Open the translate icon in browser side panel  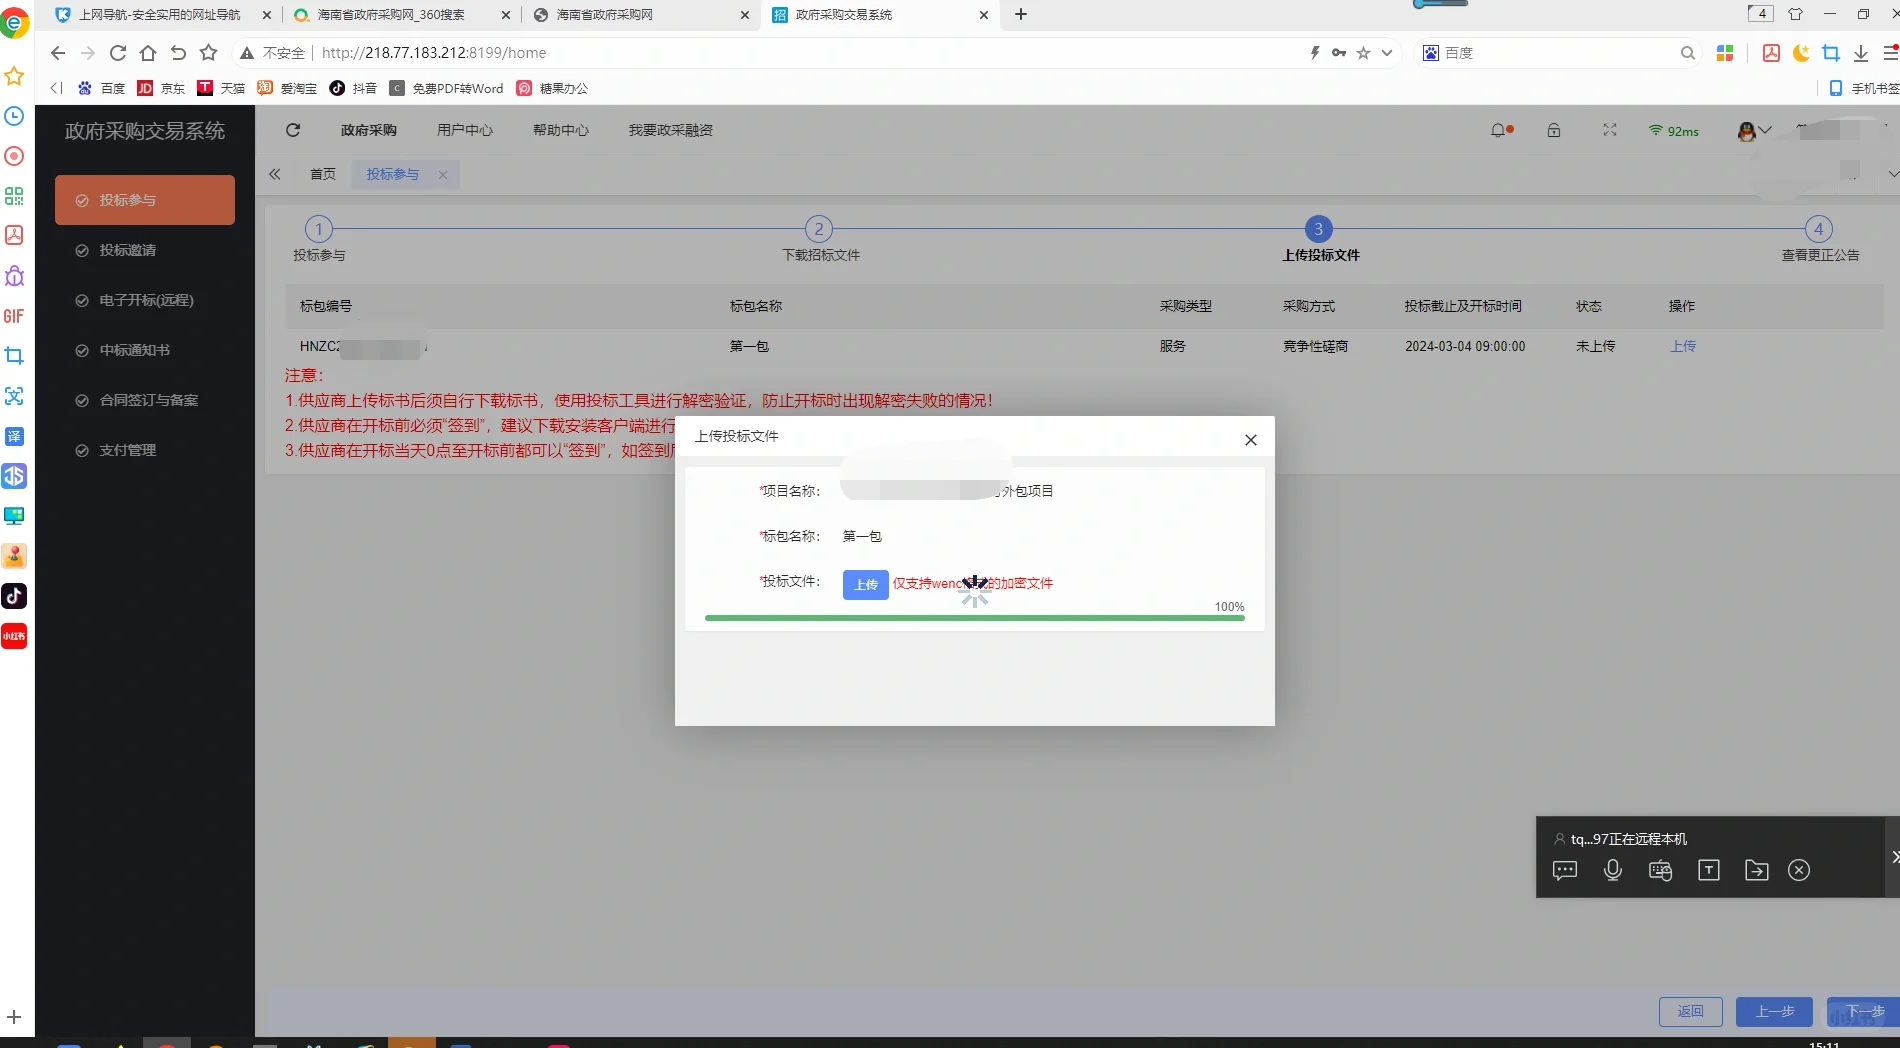click(x=14, y=436)
